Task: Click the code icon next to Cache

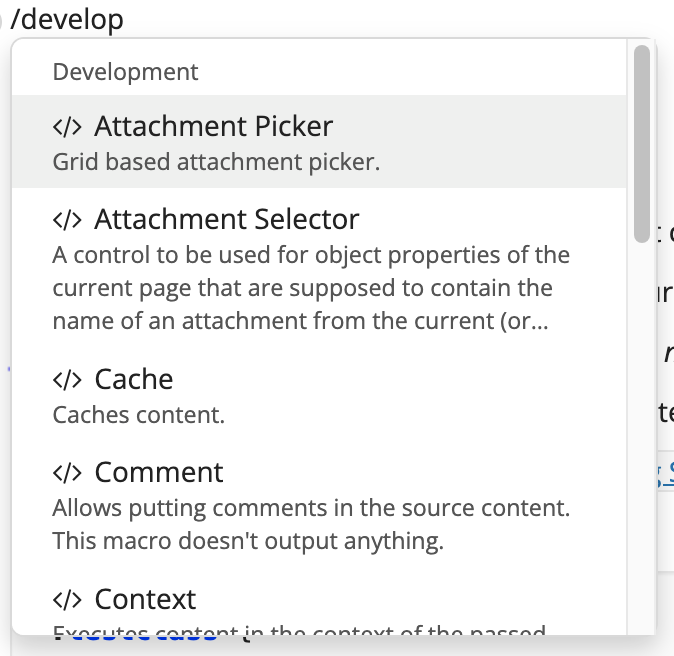Action: pyautogui.click(x=67, y=380)
